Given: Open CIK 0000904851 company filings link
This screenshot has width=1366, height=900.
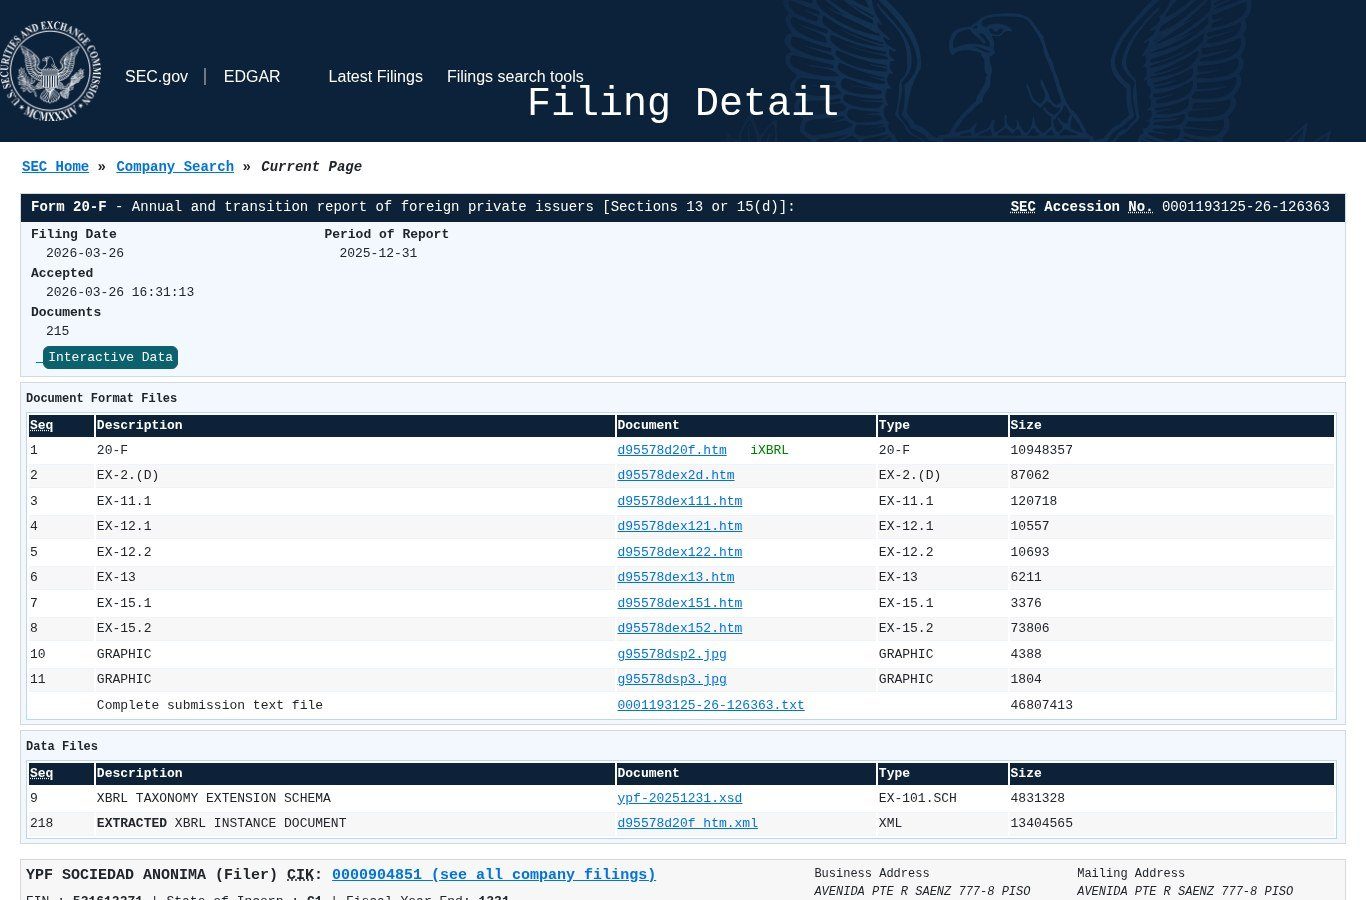Looking at the screenshot, I should point(494,875).
